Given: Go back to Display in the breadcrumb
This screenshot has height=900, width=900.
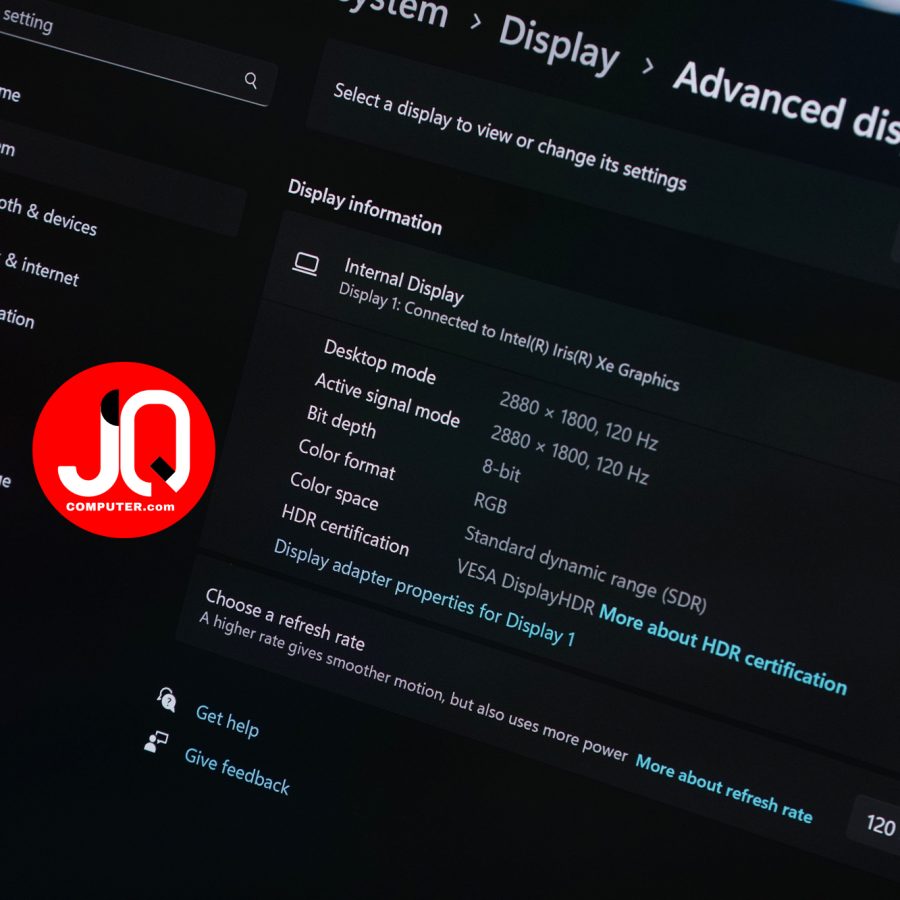Looking at the screenshot, I should (x=558, y=45).
